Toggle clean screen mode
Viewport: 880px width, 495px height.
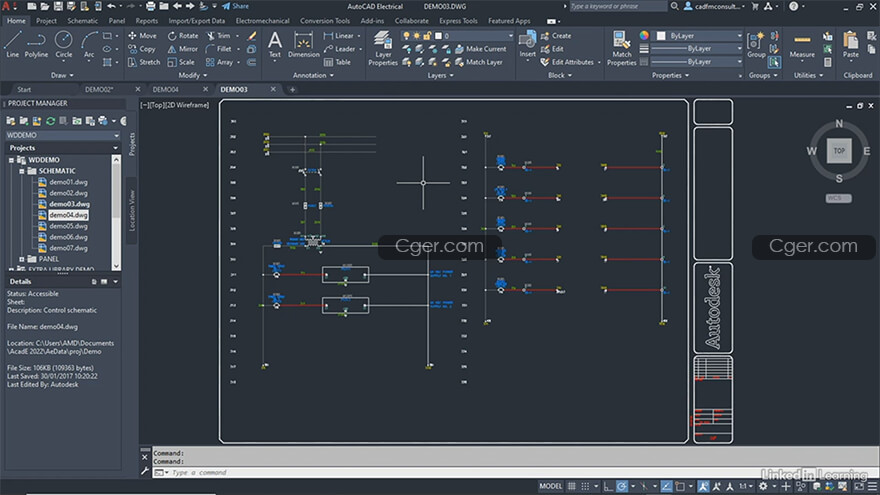[859, 486]
